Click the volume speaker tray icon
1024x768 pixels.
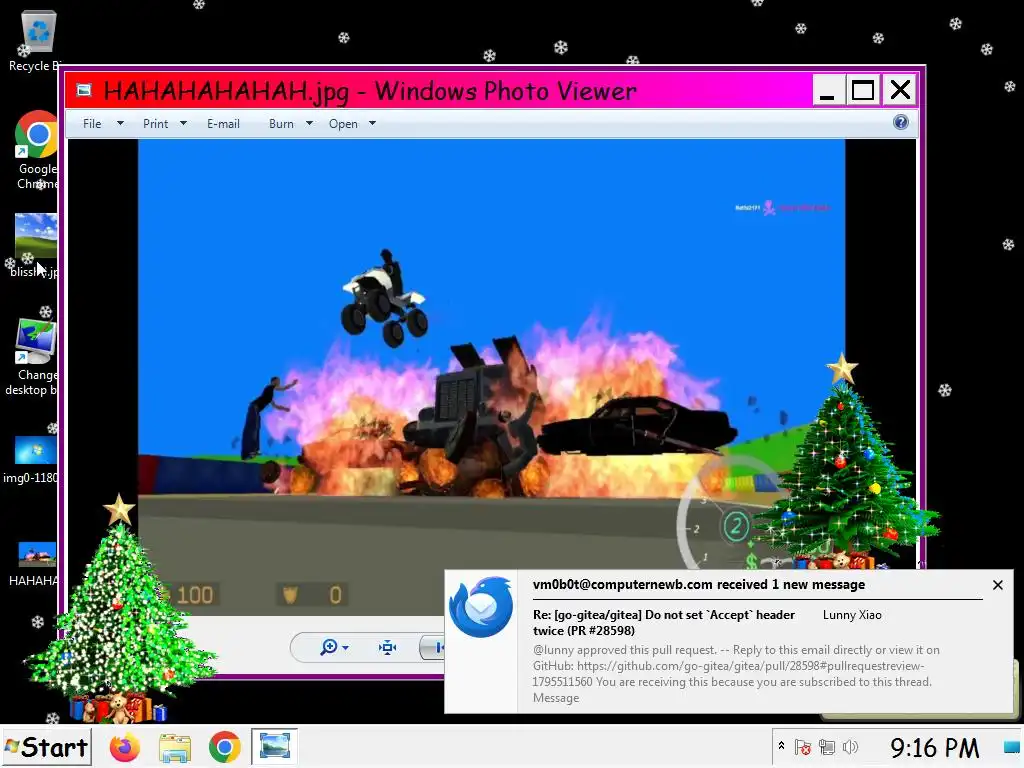[x=850, y=747]
